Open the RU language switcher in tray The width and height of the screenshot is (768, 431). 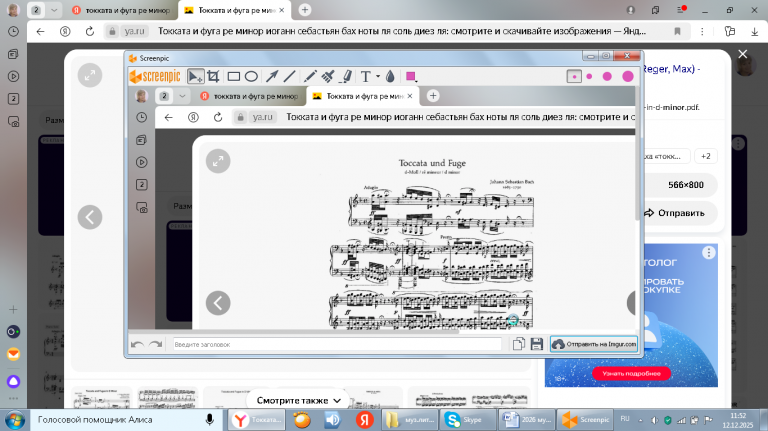pyautogui.click(x=625, y=419)
